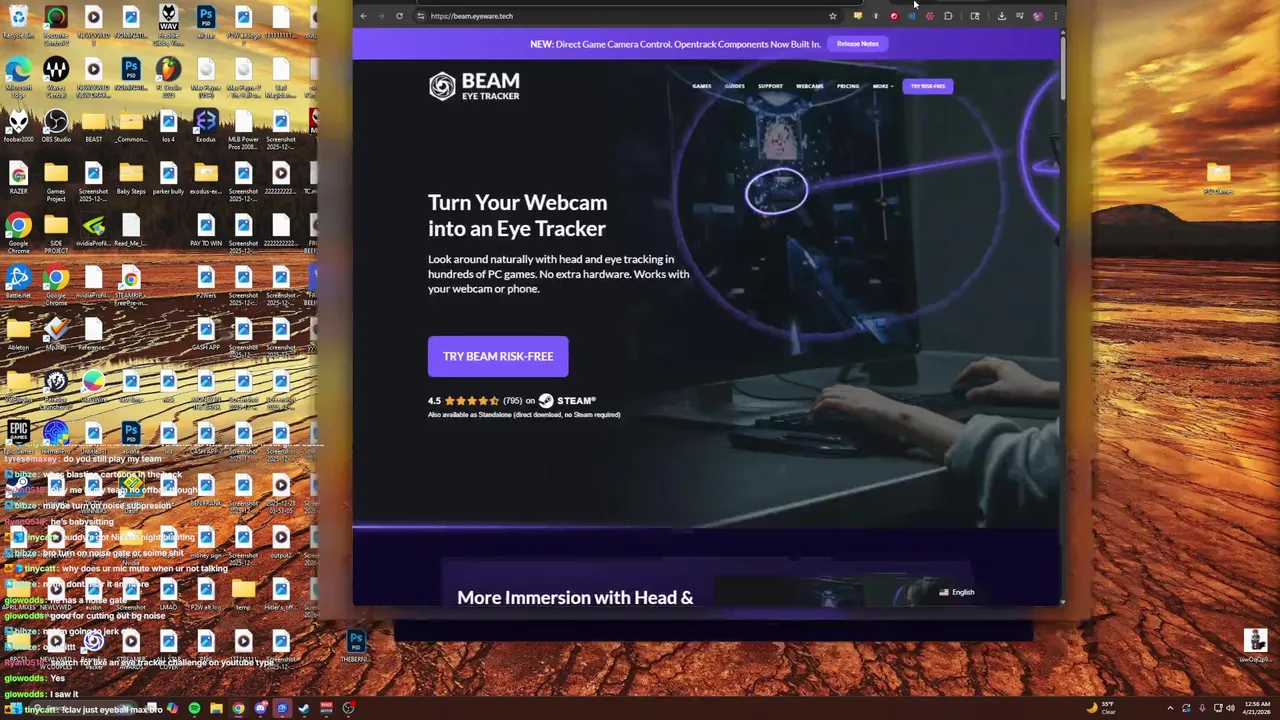Select the Exodus desktop shortcut
This screenshot has width=1280, height=720.
pyautogui.click(x=206, y=127)
